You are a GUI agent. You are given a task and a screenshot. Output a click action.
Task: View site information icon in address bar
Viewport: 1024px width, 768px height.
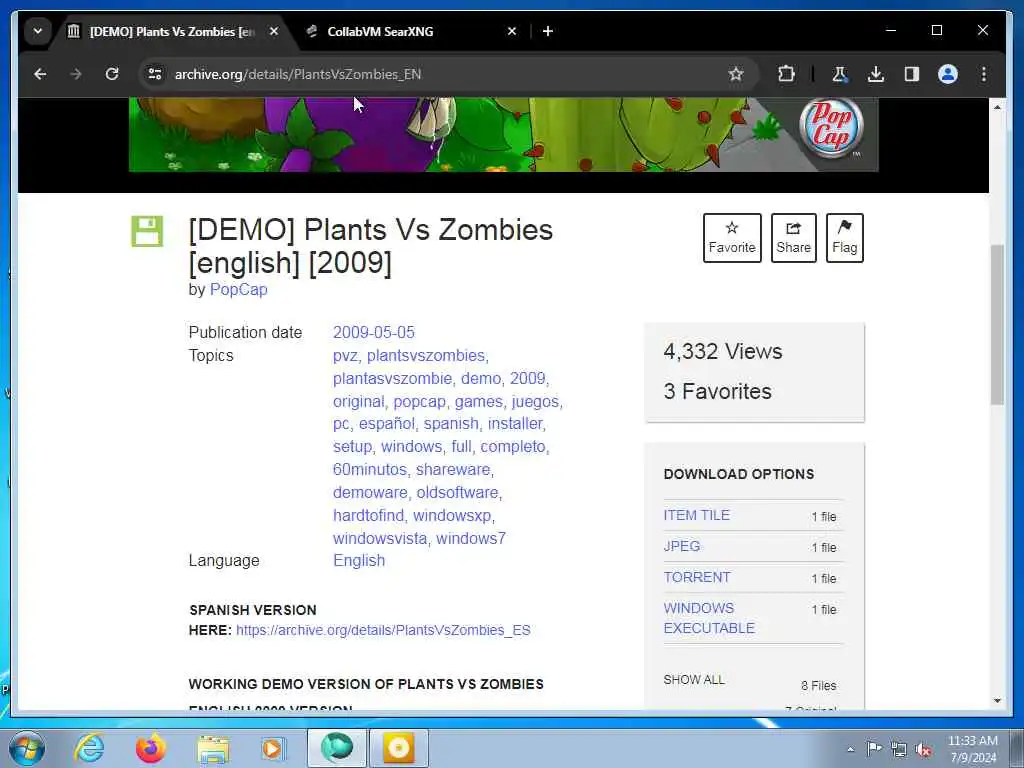(x=155, y=74)
